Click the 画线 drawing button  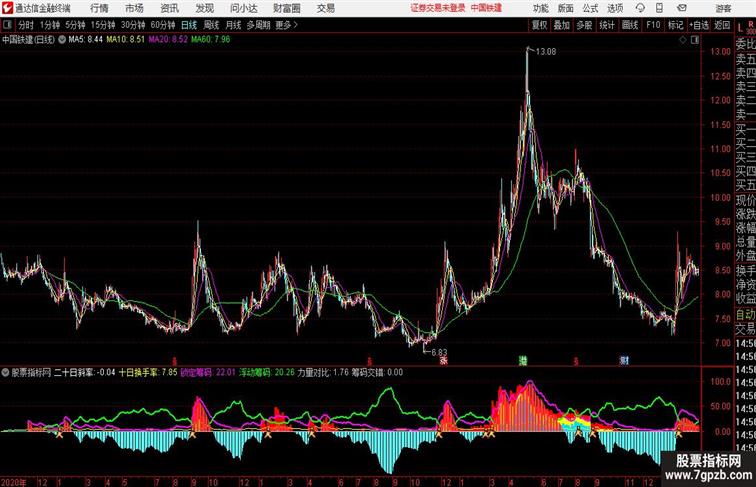630,25
